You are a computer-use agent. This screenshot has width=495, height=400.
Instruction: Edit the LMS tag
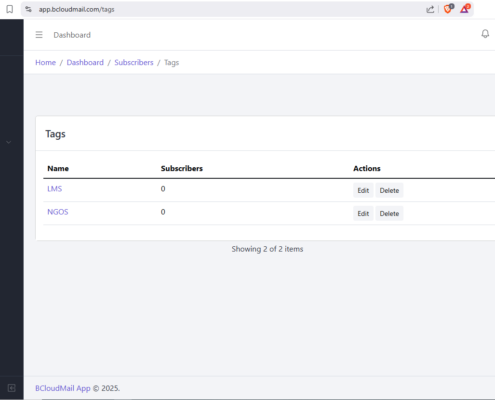(x=363, y=190)
